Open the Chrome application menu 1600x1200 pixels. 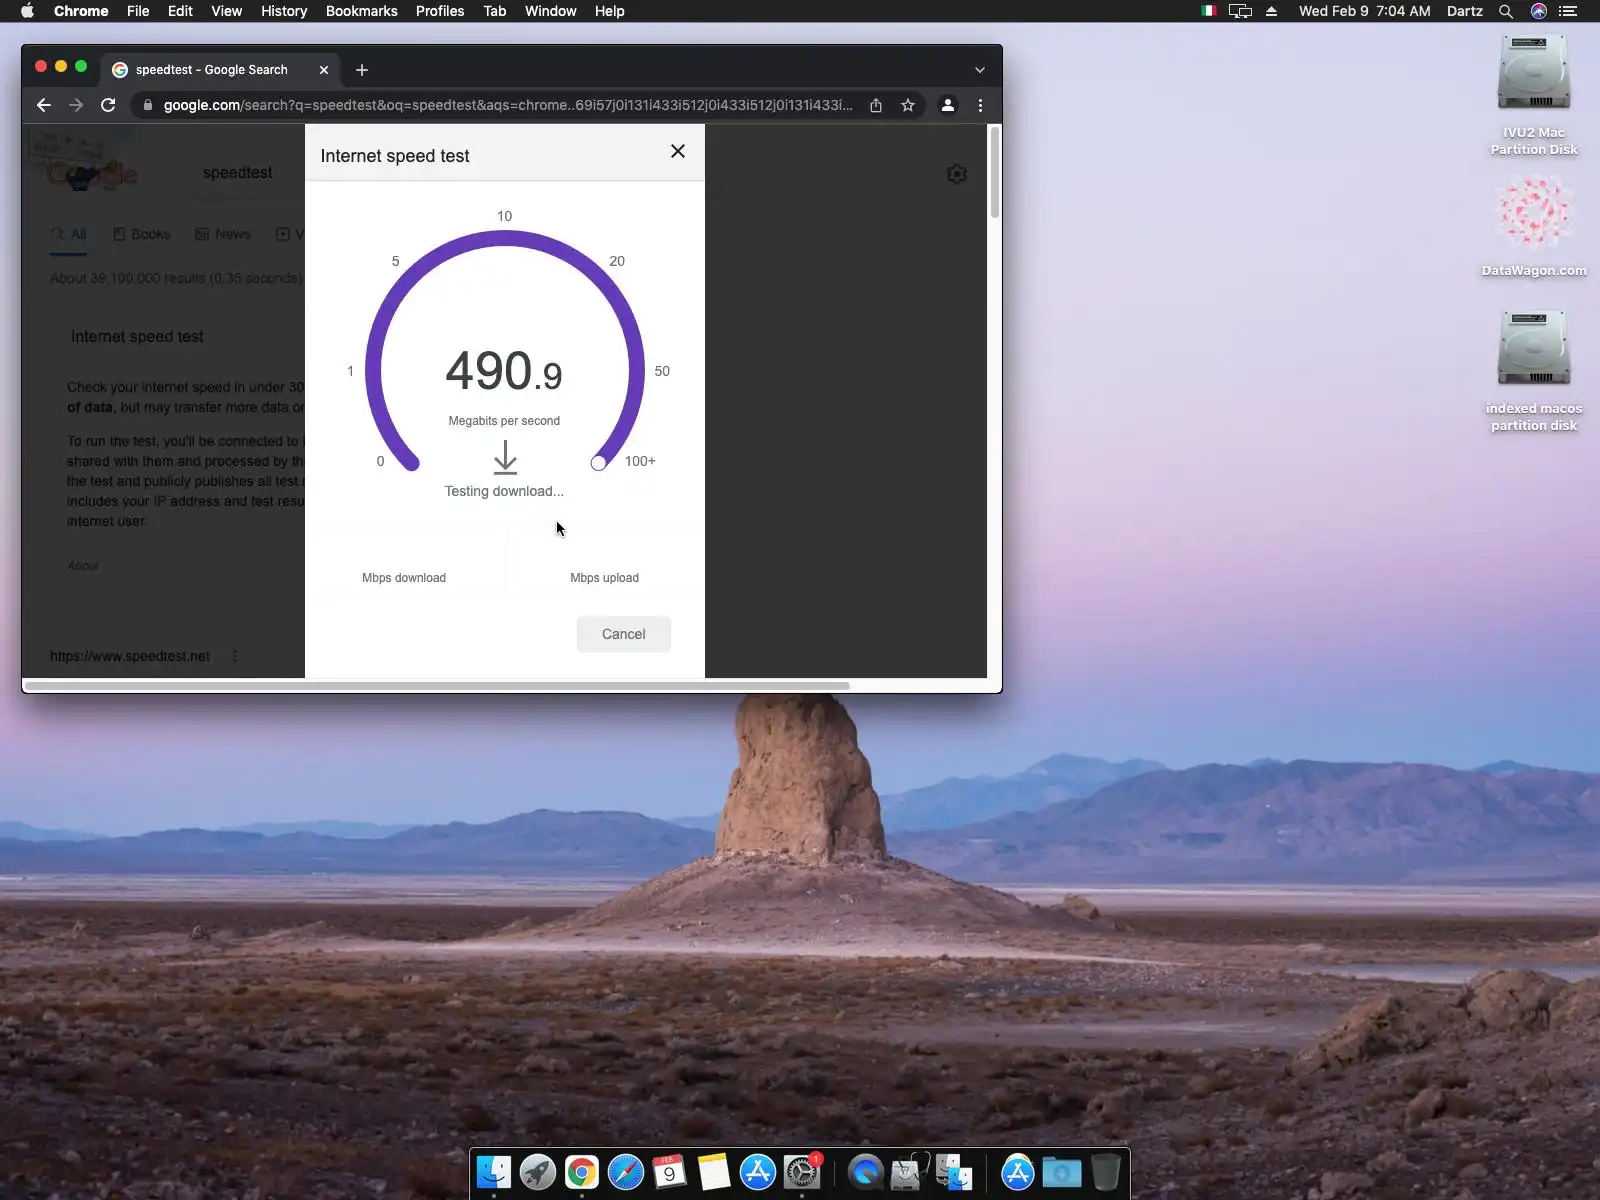(81, 11)
